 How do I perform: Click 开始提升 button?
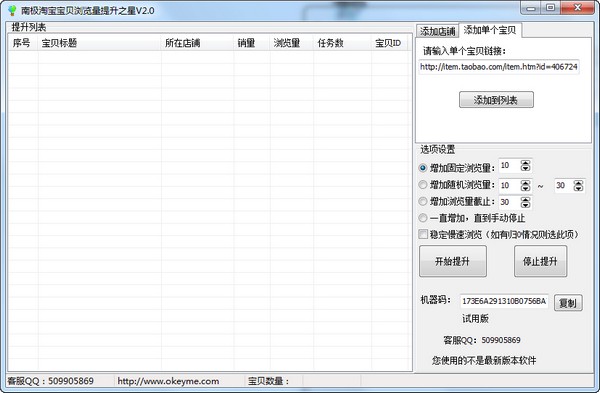tap(453, 261)
